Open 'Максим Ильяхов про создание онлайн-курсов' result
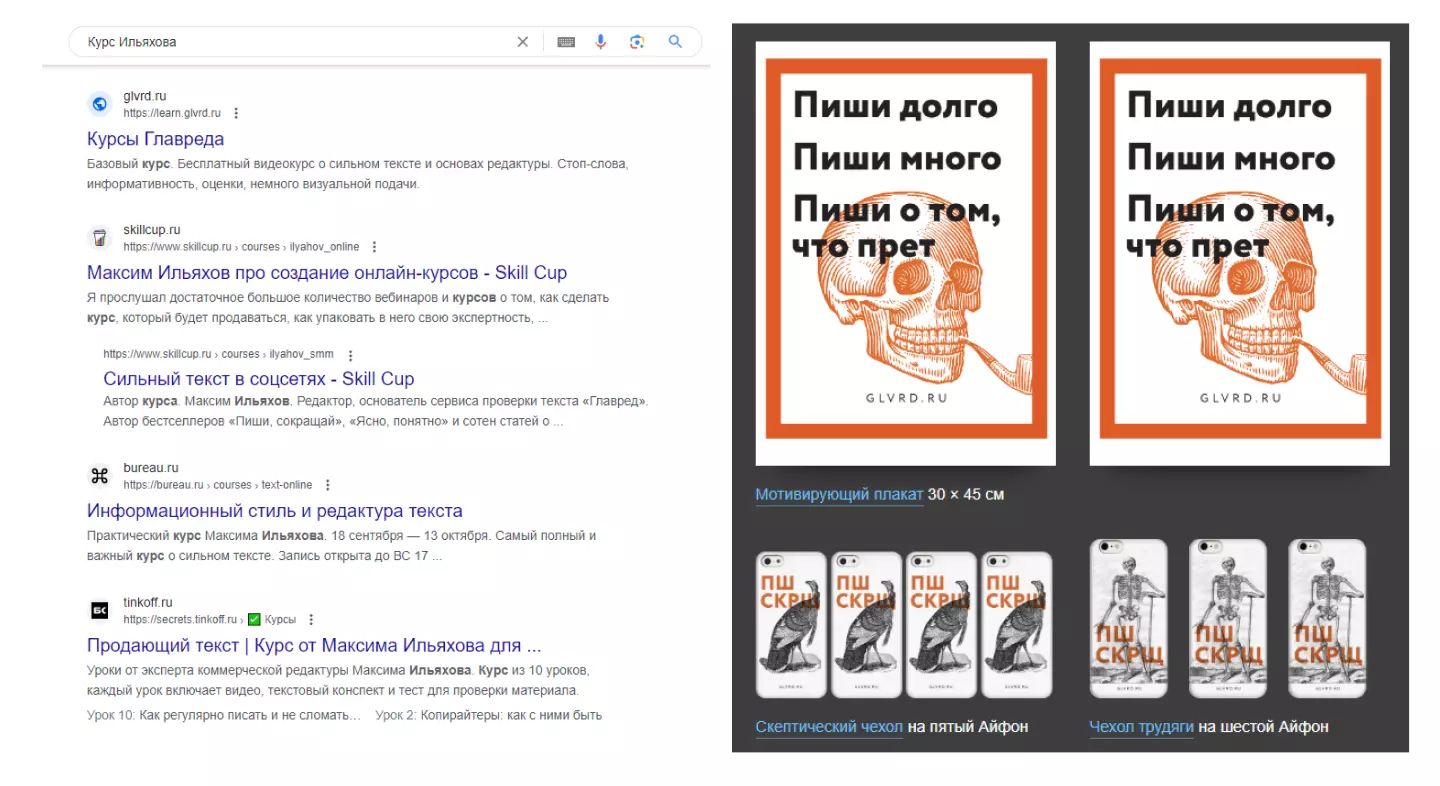1440x786 pixels. [327, 273]
